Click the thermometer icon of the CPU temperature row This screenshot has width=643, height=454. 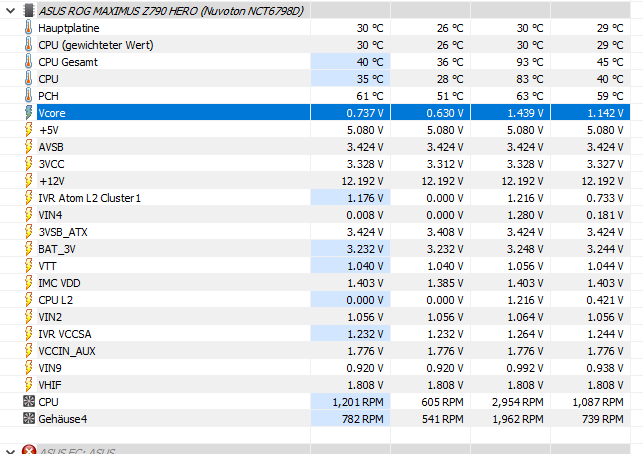pos(28,79)
